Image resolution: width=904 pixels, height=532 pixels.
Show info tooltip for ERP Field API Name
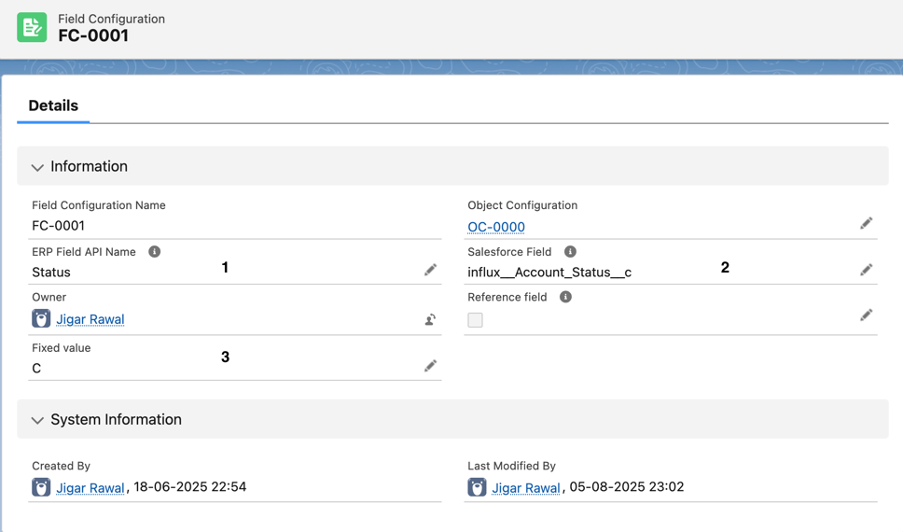tap(155, 251)
